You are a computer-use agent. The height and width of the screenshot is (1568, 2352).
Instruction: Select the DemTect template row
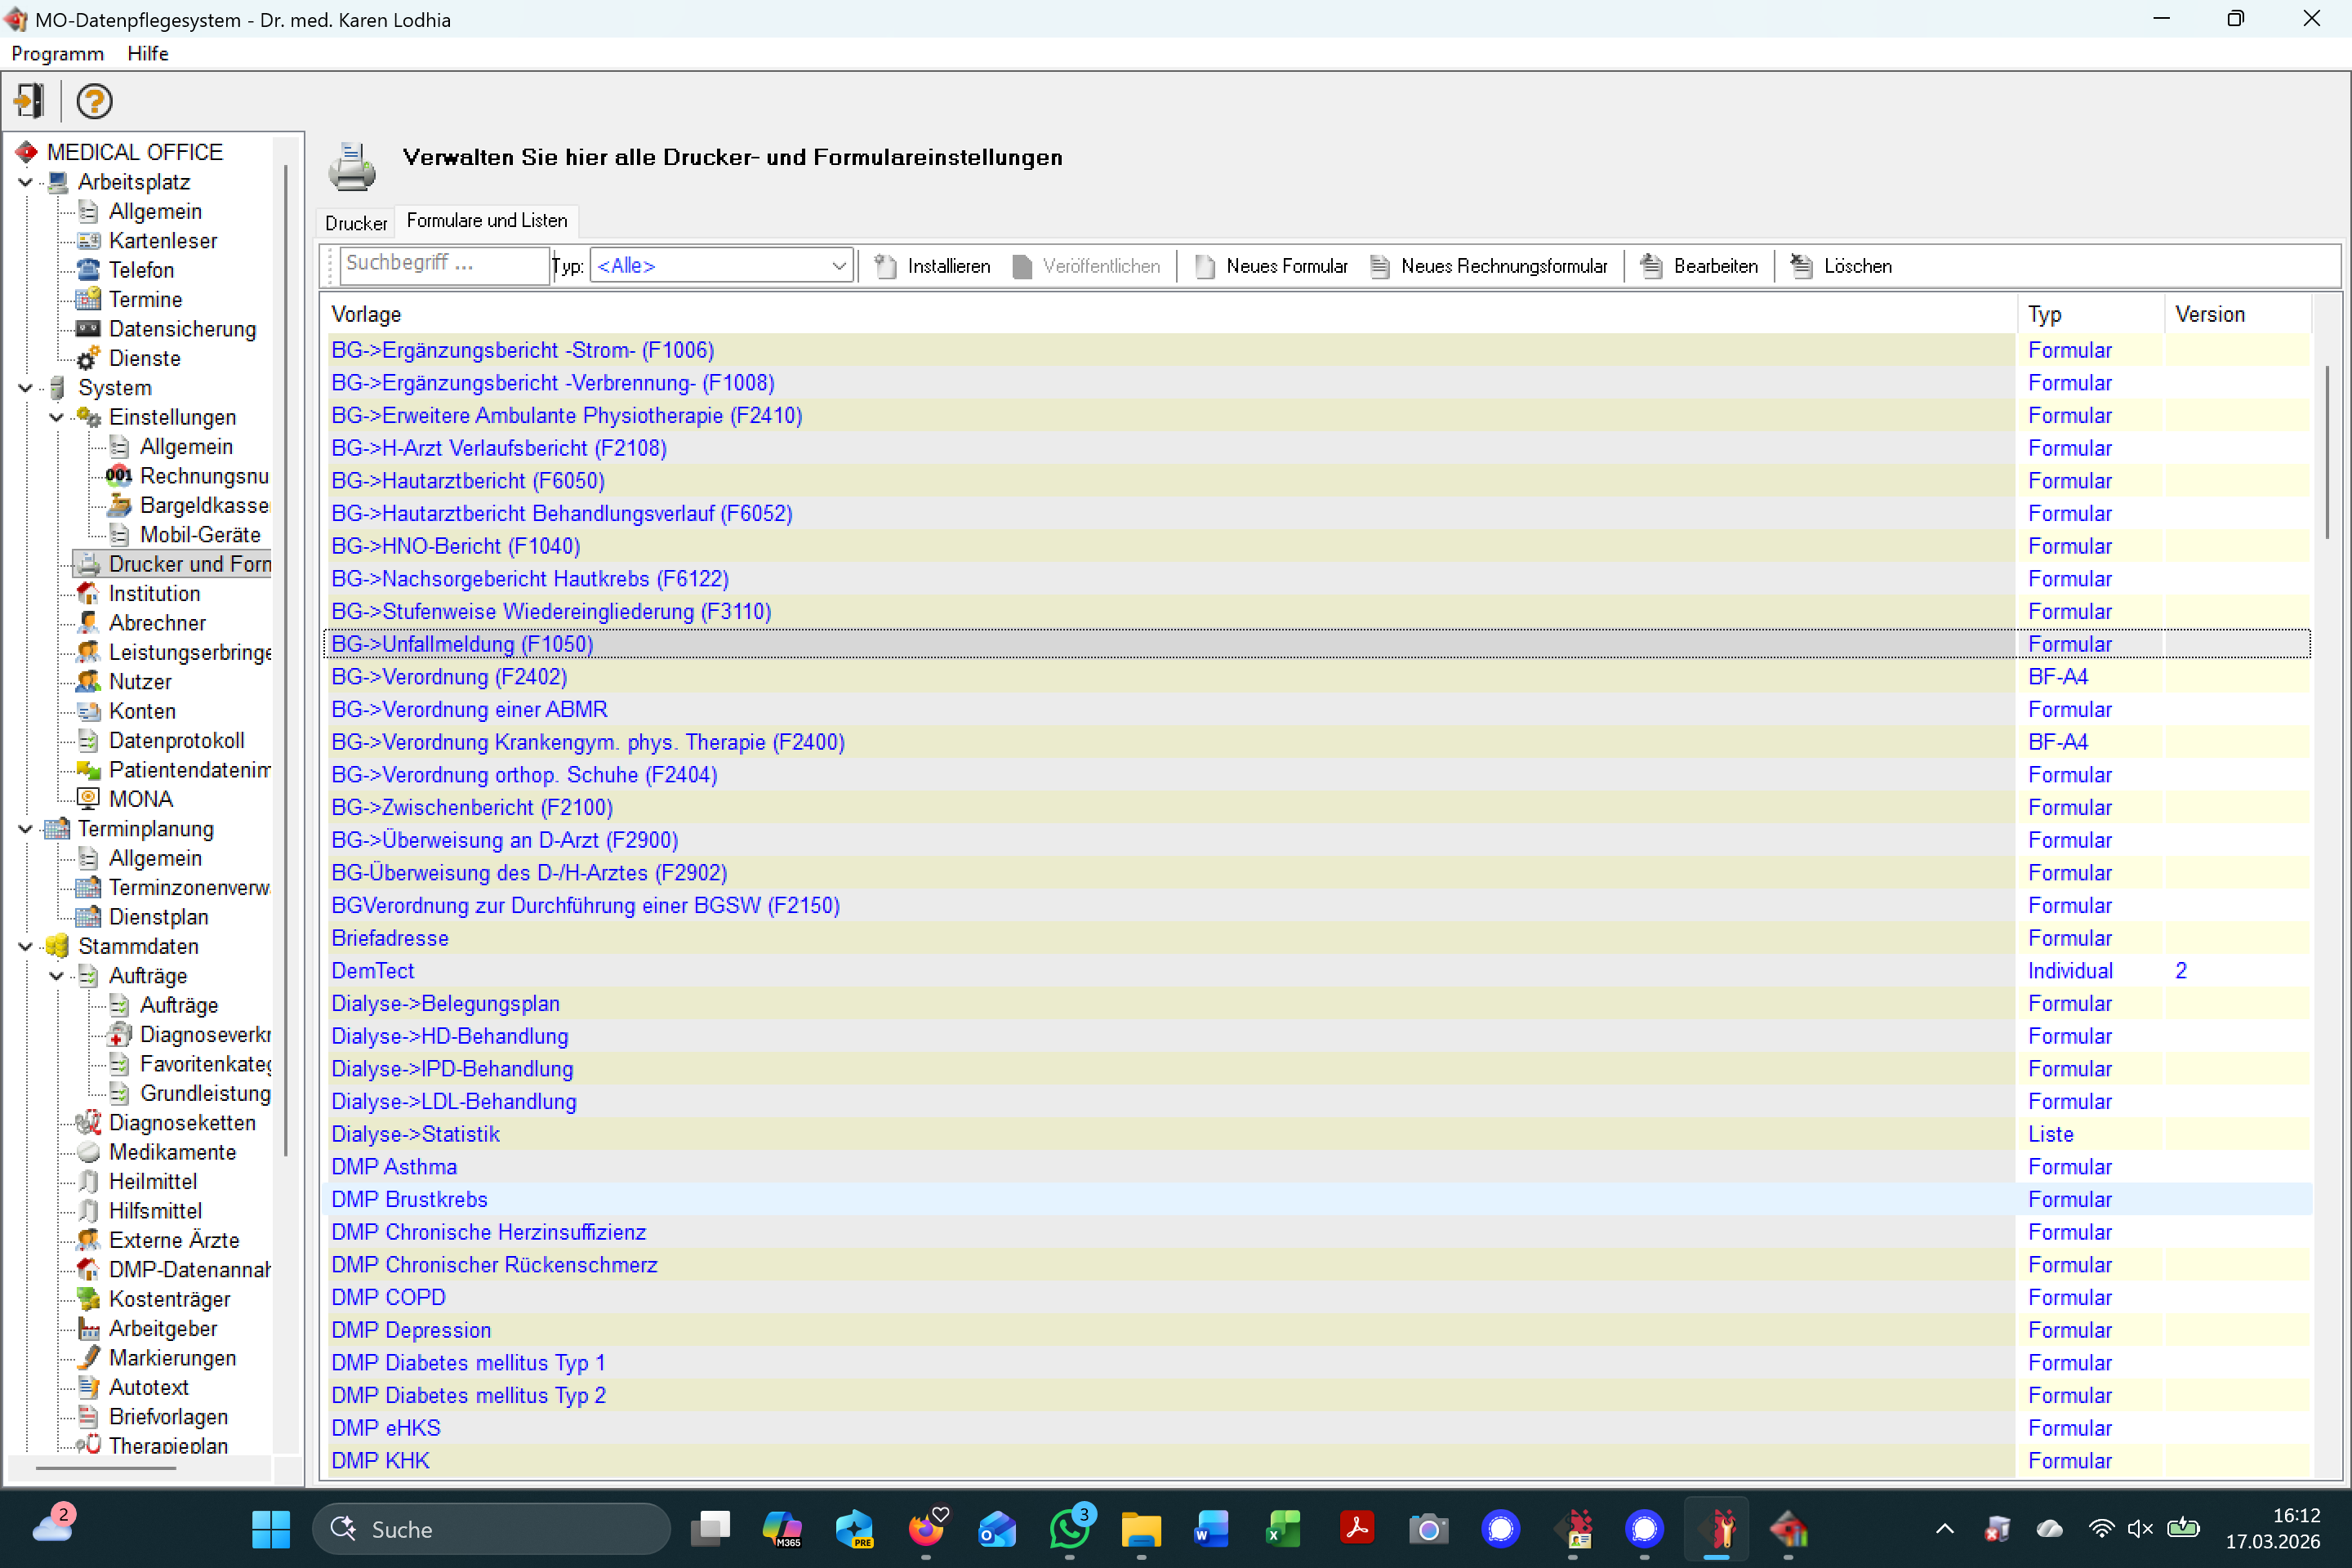[373, 971]
